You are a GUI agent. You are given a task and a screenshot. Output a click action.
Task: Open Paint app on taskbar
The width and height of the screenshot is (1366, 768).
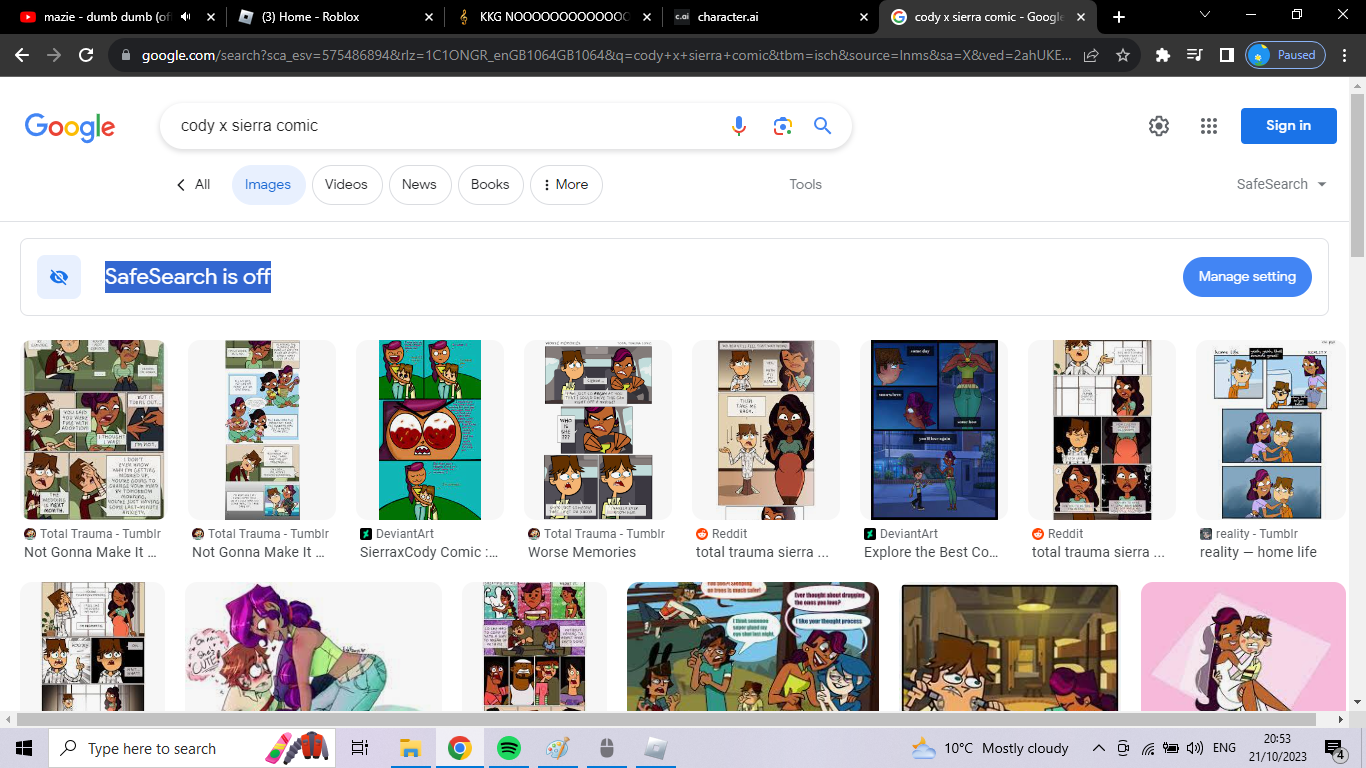pos(557,748)
